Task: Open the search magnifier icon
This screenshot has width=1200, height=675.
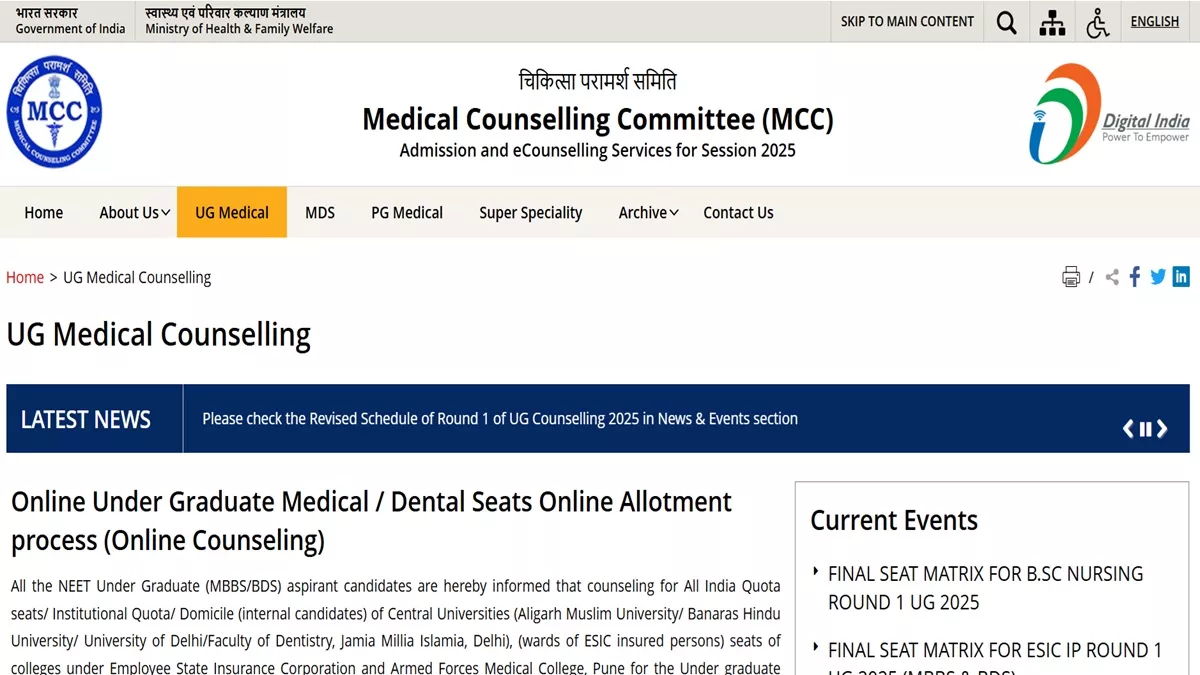Action: [1006, 22]
